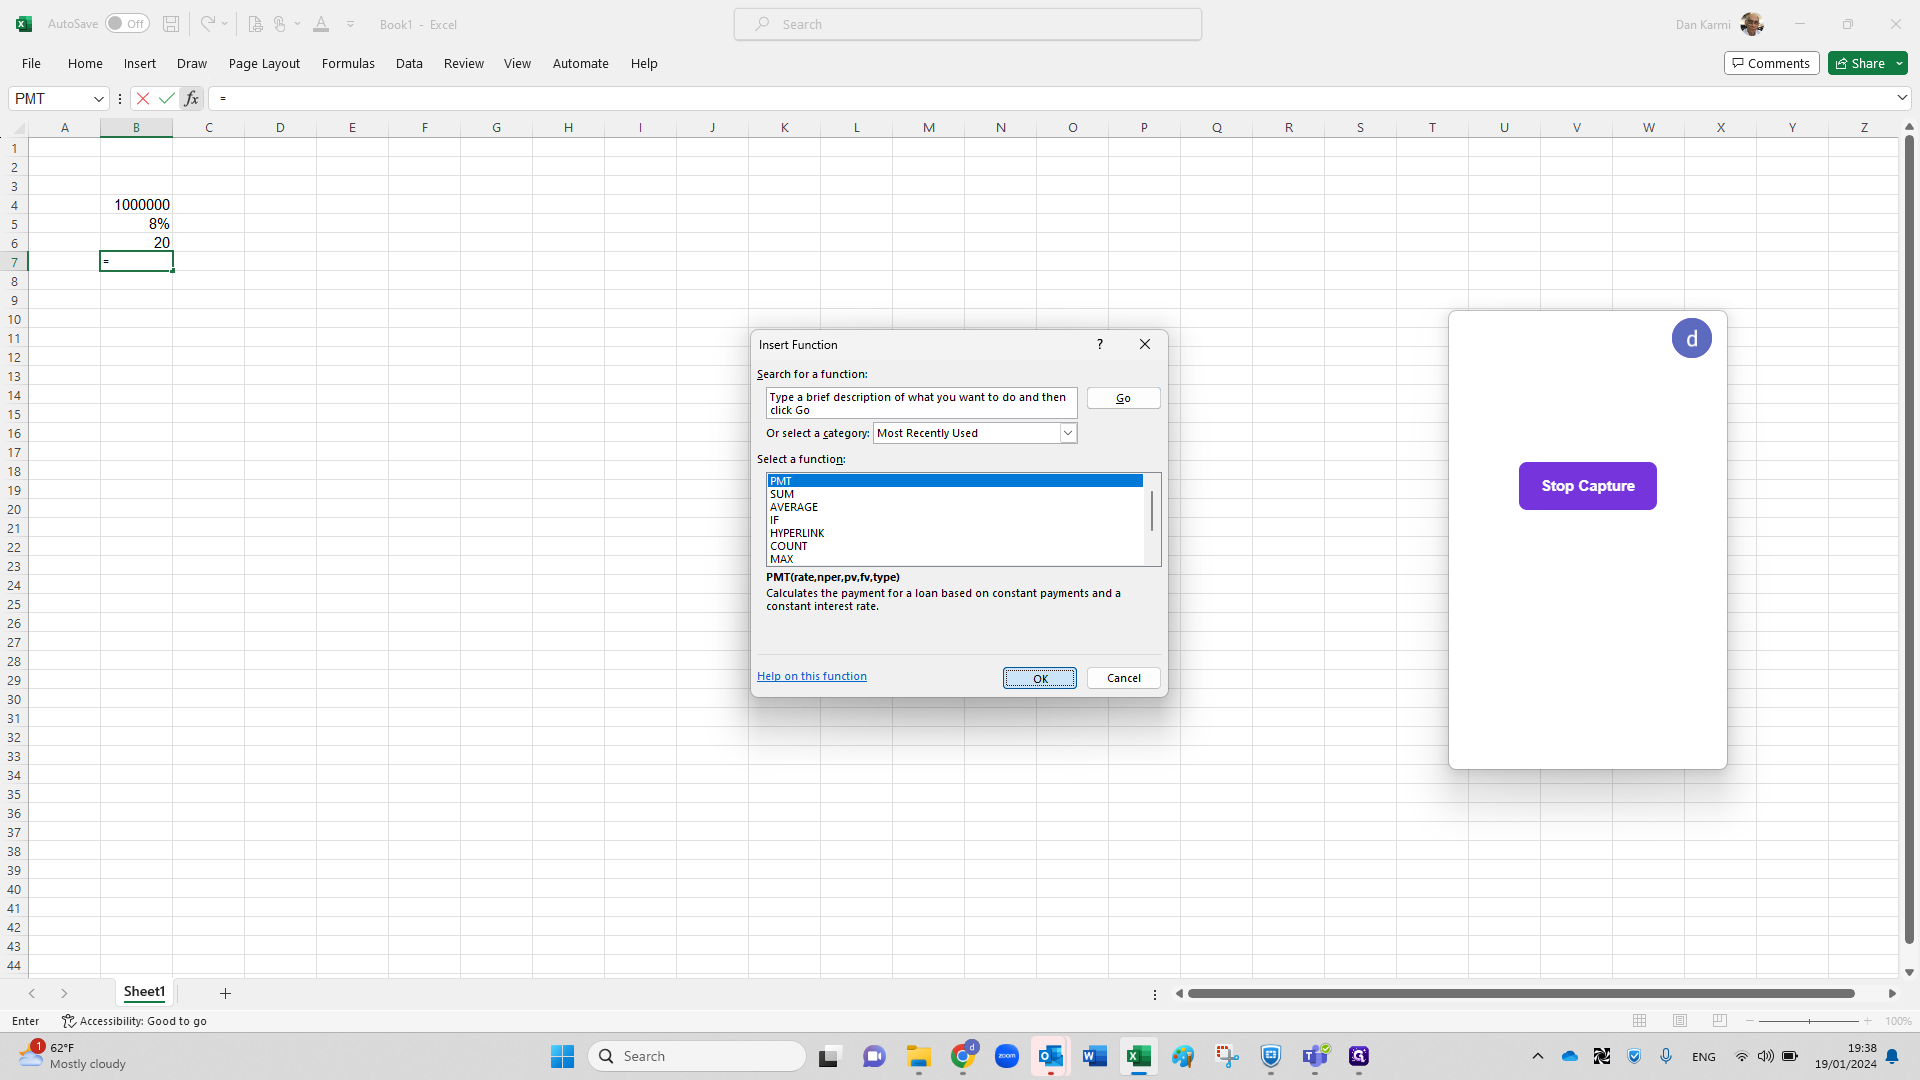
Task: Click the Excel app logo icon
Action: pos(24,24)
